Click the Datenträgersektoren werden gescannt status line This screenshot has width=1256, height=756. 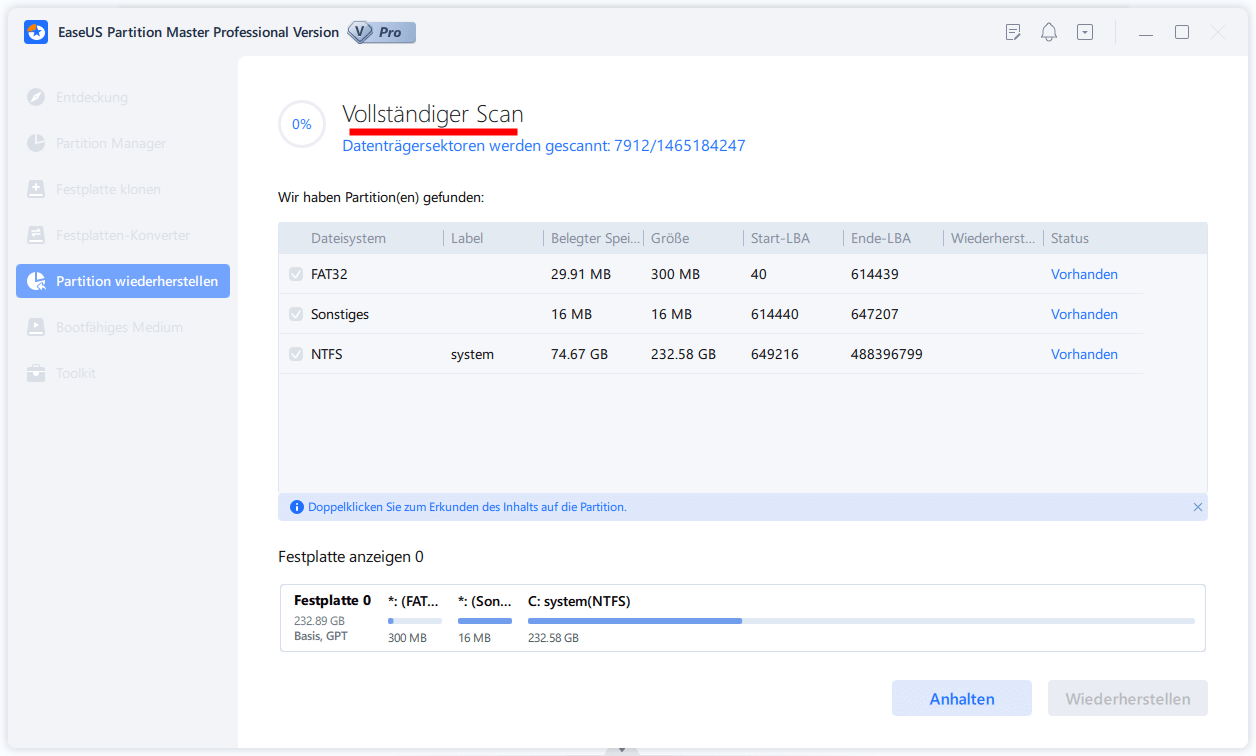(544, 146)
